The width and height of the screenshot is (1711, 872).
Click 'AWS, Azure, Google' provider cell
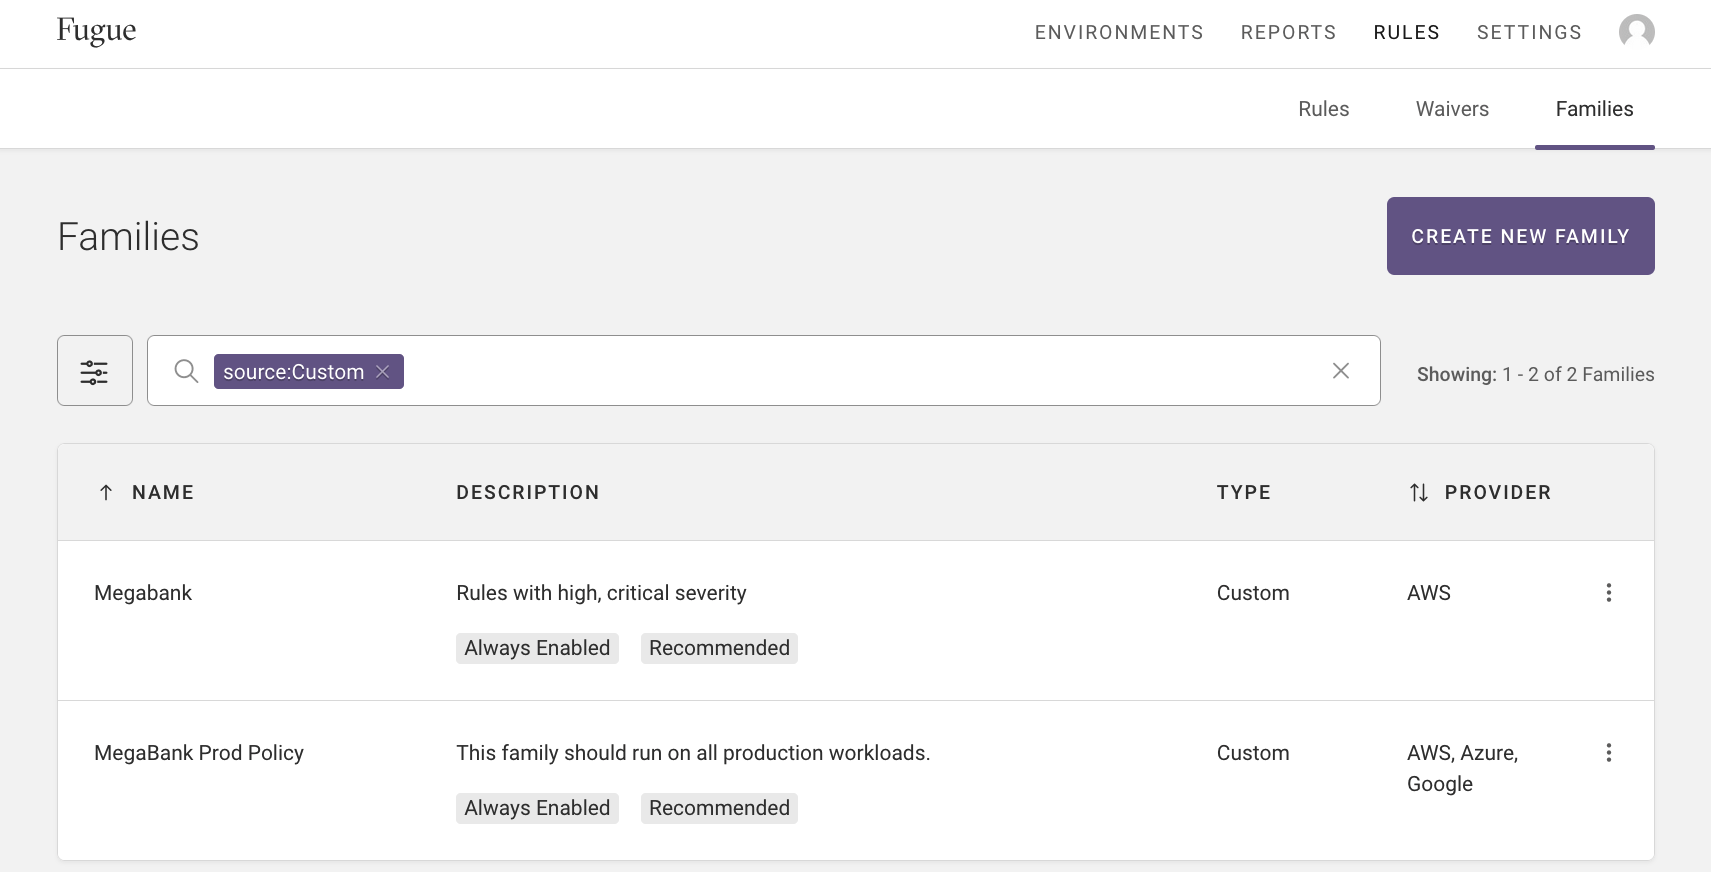tap(1462, 768)
